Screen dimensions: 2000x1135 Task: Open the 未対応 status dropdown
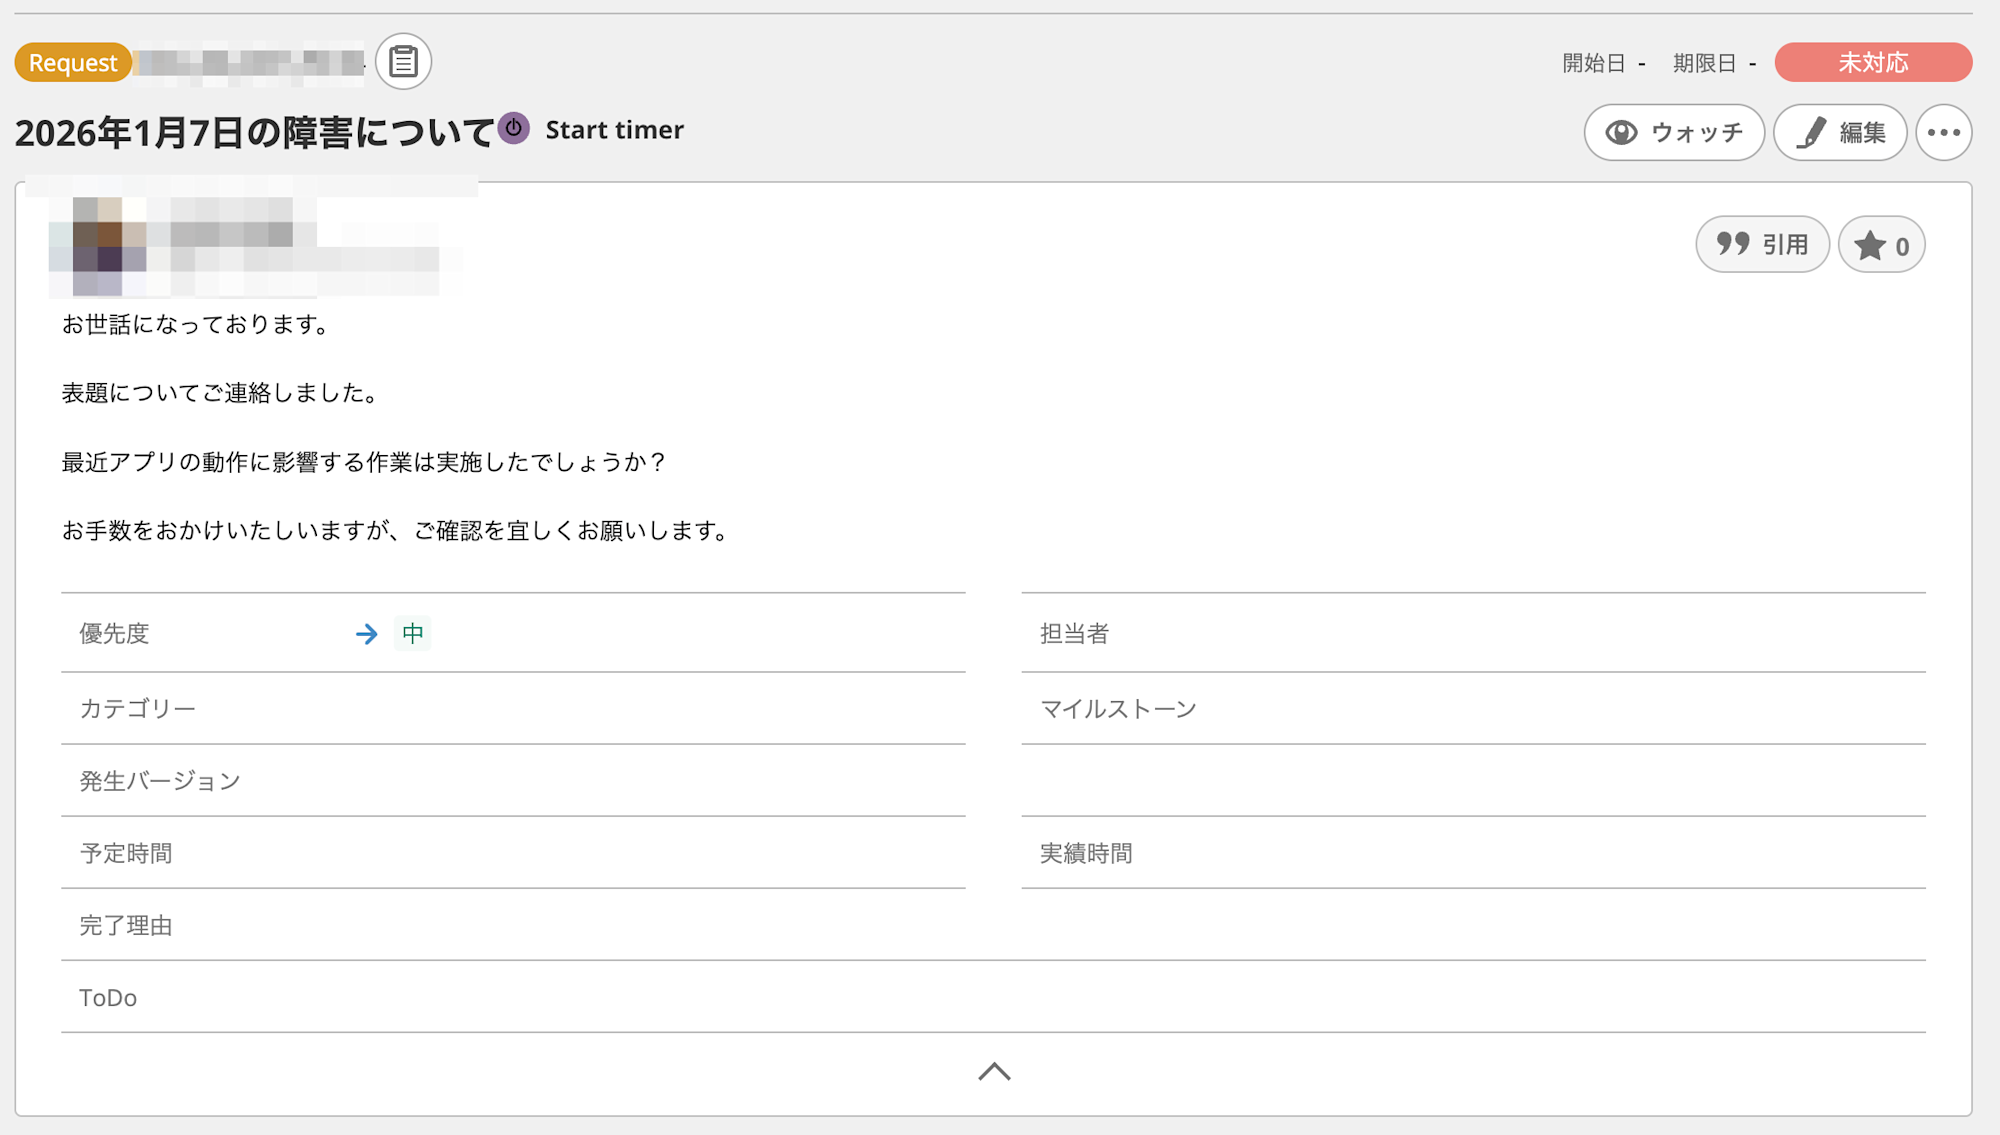click(x=1872, y=62)
